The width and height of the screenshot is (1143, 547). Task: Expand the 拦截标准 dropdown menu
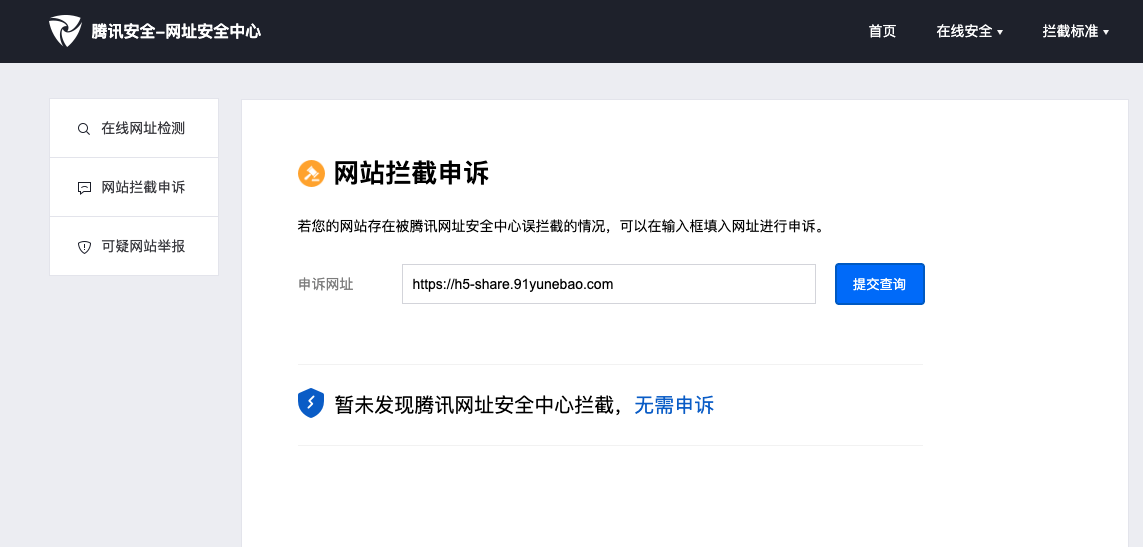coord(1076,31)
